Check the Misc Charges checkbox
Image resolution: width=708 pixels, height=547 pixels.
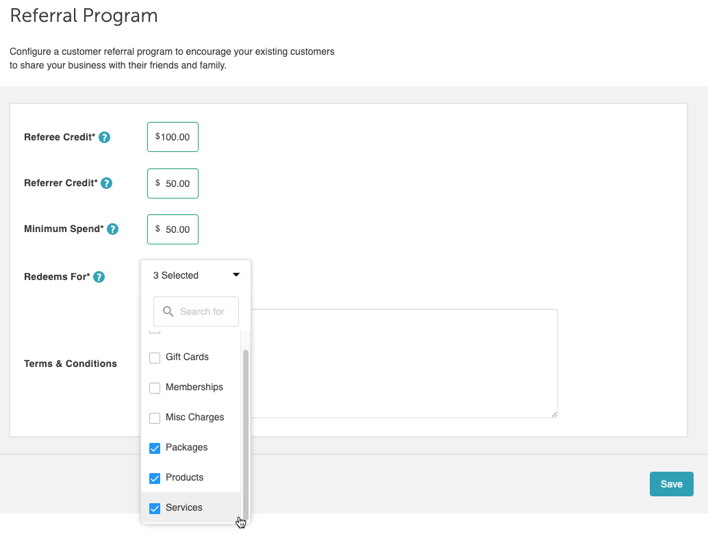(154, 418)
